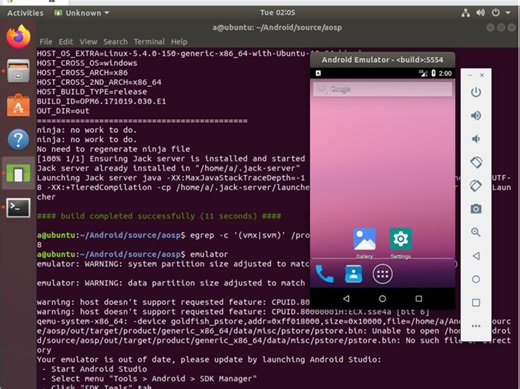The height and width of the screenshot is (389, 520).
Task: Click the Google search bar on the Android screen
Action: click(383, 89)
